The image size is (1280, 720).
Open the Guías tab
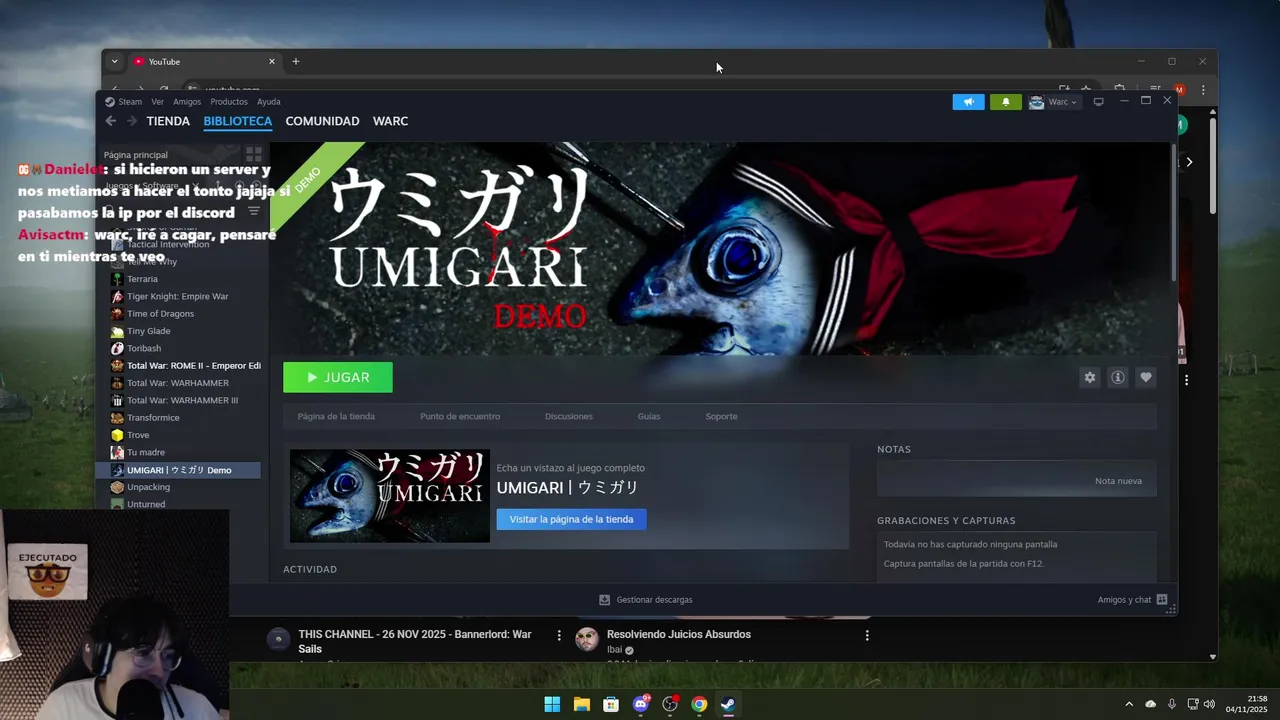[649, 416]
